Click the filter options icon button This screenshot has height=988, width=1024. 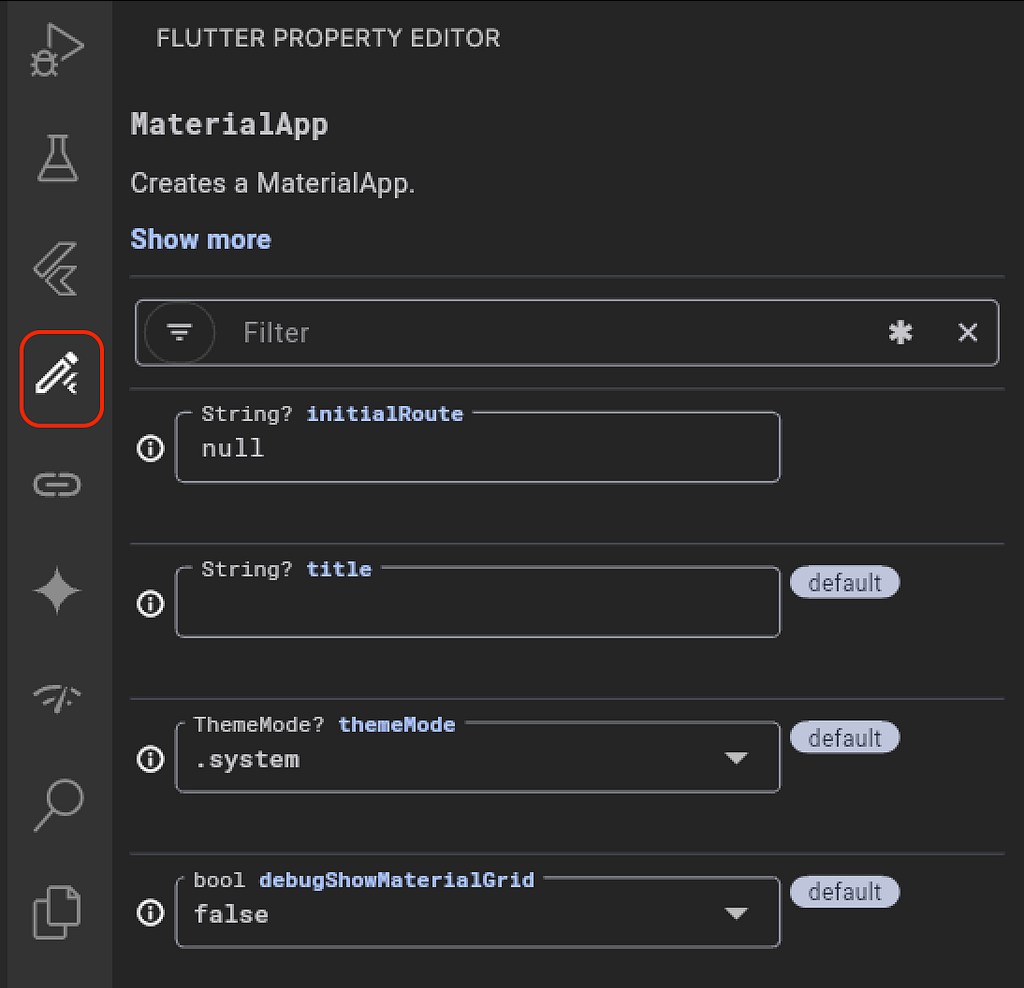pos(180,332)
